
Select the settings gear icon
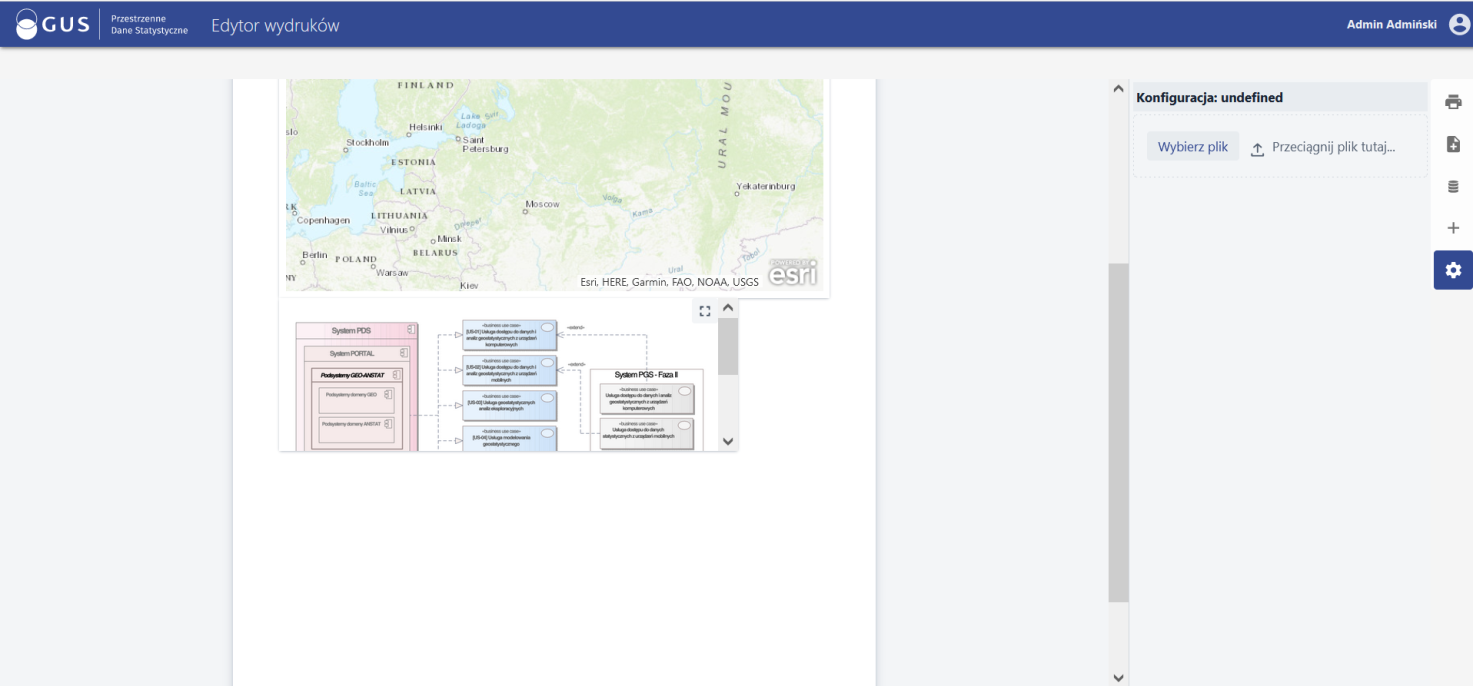point(1453,270)
